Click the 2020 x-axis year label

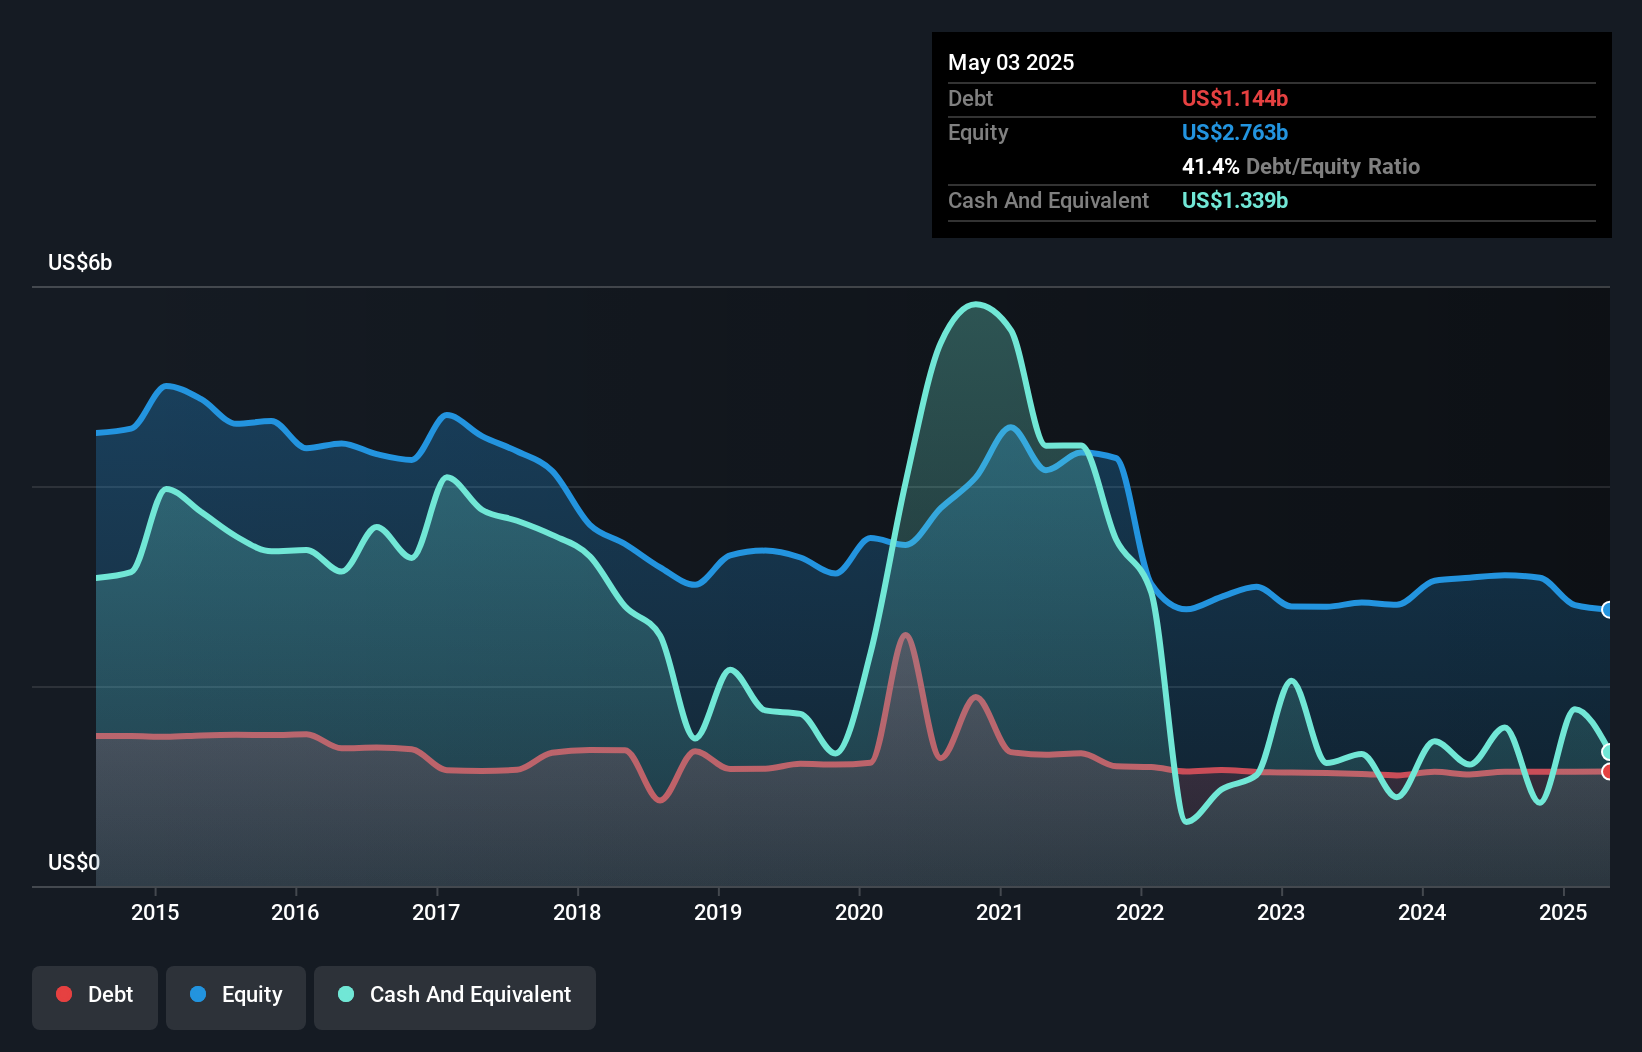[x=859, y=912]
